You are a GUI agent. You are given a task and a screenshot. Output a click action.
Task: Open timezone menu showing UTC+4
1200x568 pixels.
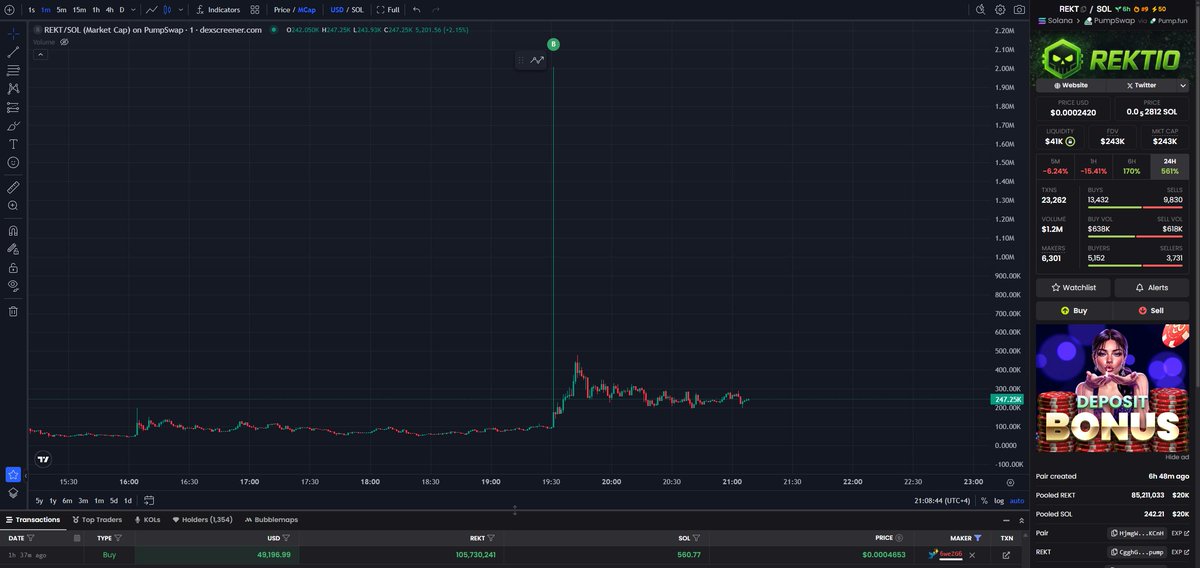pyautogui.click(x=944, y=500)
